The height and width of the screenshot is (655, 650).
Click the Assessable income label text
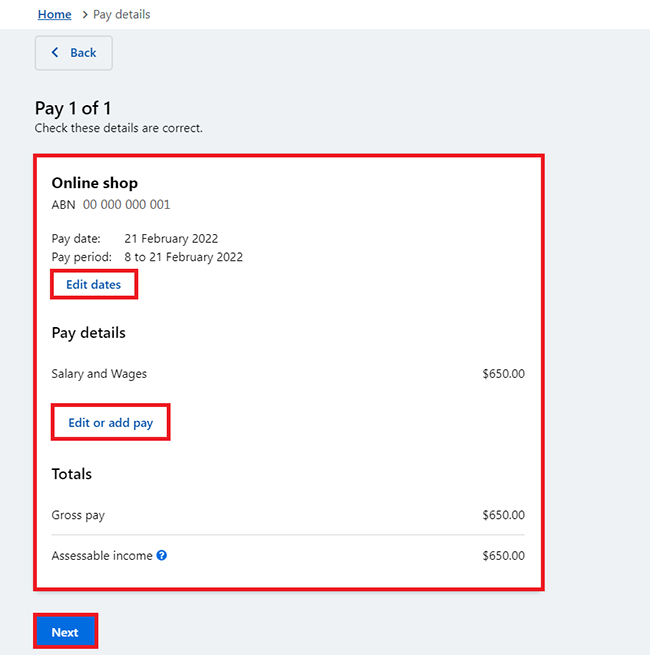tap(102, 556)
